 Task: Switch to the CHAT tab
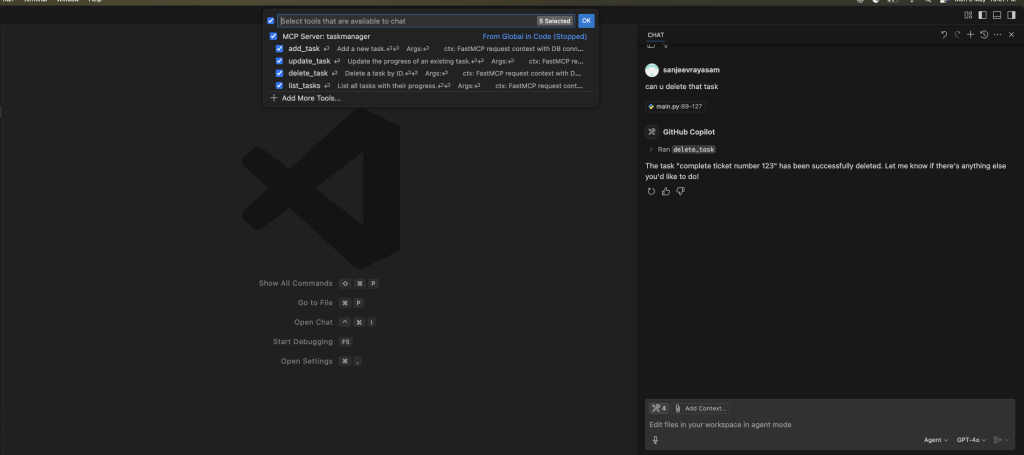coord(656,35)
